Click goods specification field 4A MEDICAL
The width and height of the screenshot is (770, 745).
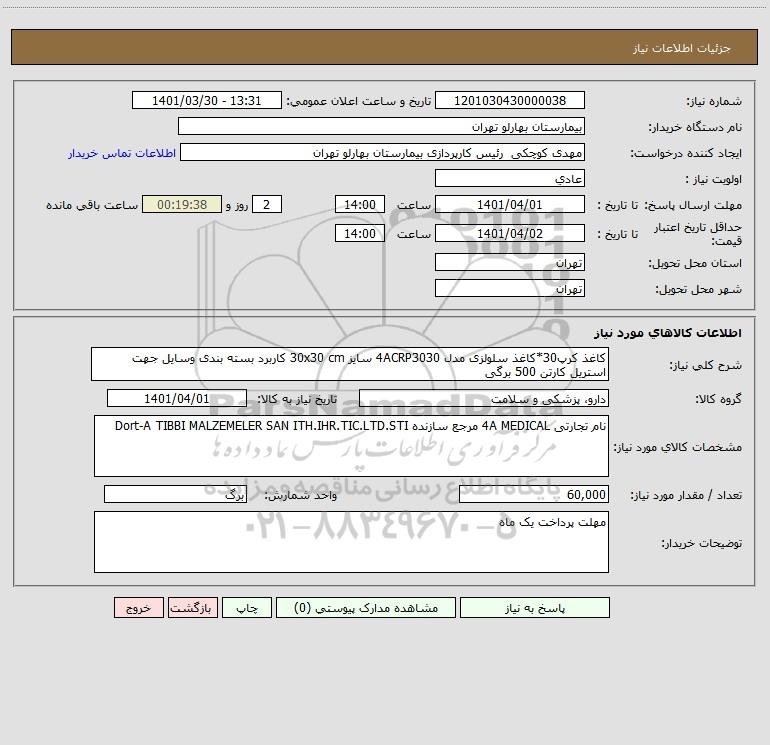pyautogui.click(x=351, y=446)
